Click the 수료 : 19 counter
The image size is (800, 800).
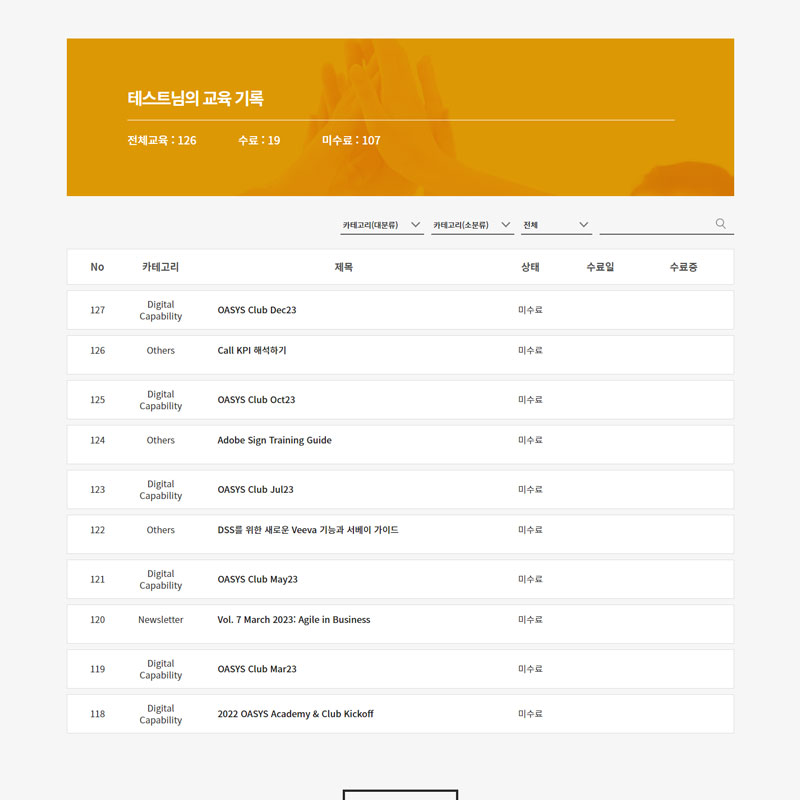[x=259, y=140]
